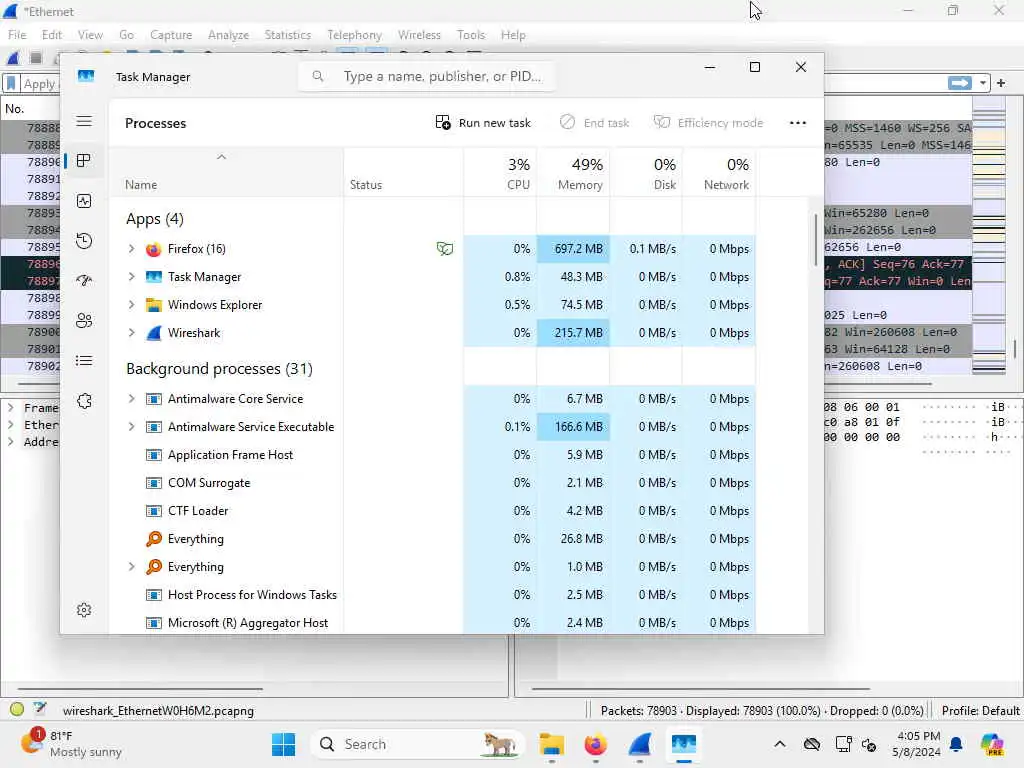Open Details page icon in sidebar
Image resolution: width=1024 pixels, height=768 pixels.
pos(84,360)
